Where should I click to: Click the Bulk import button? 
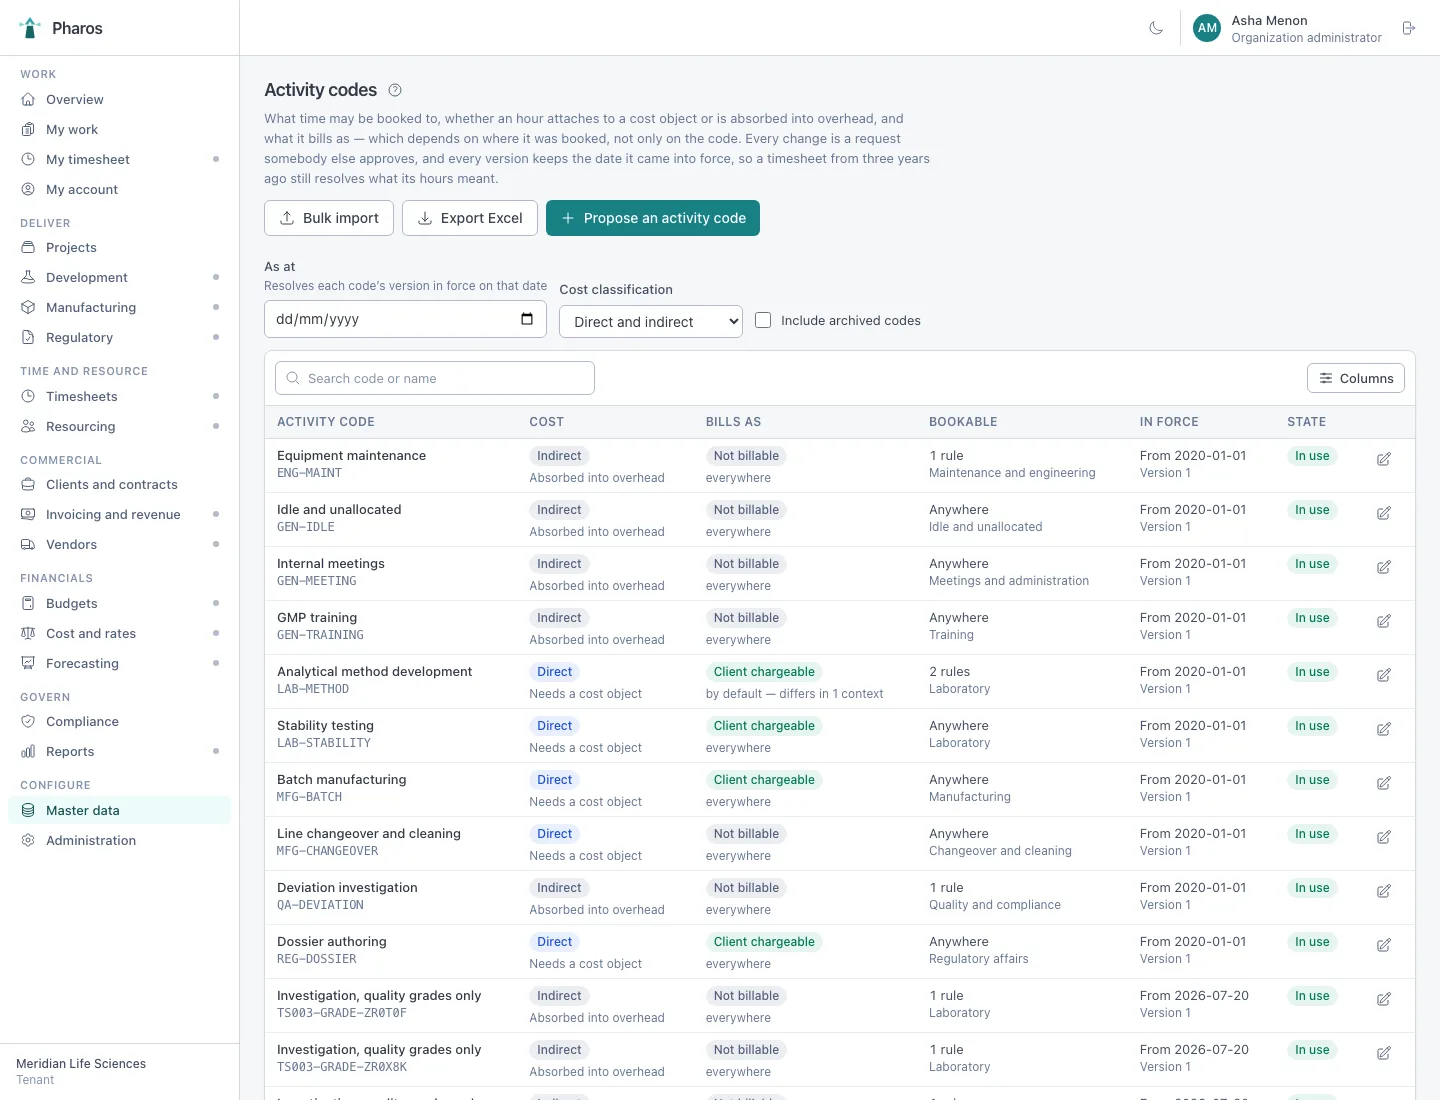329,218
